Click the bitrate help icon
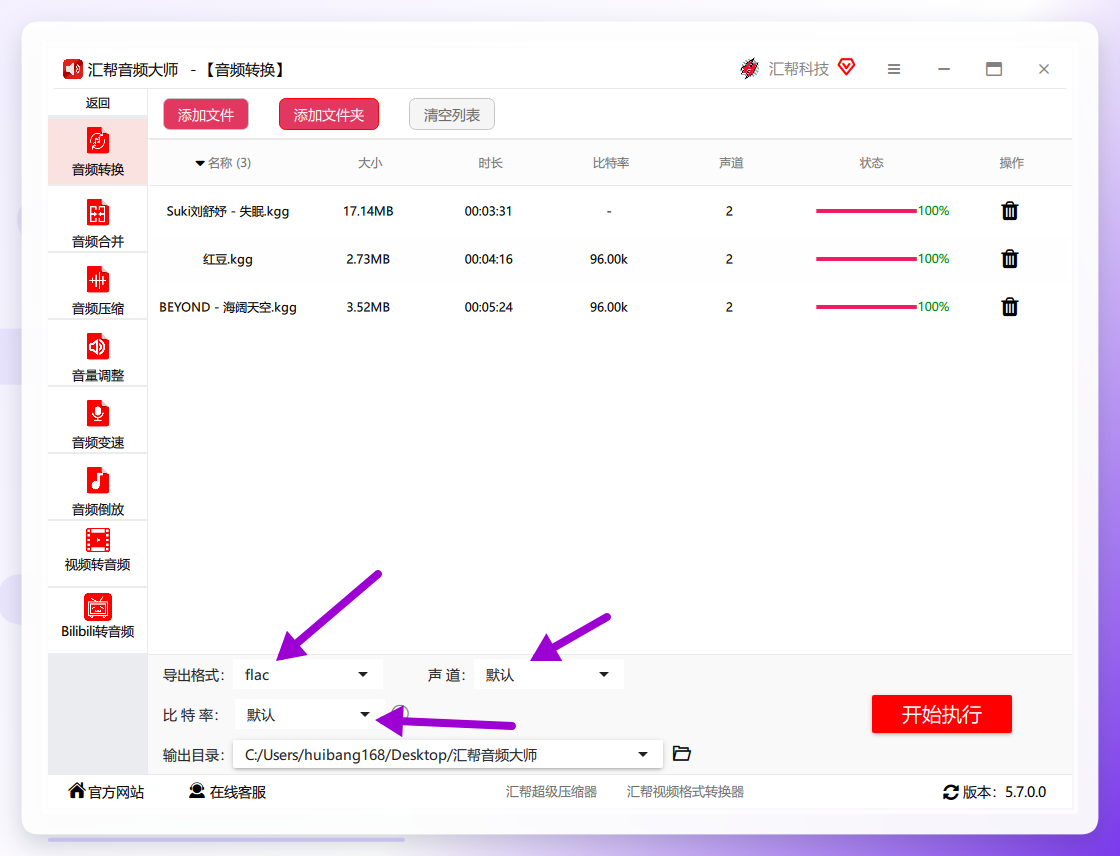The height and width of the screenshot is (856, 1120). pos(400,712)
